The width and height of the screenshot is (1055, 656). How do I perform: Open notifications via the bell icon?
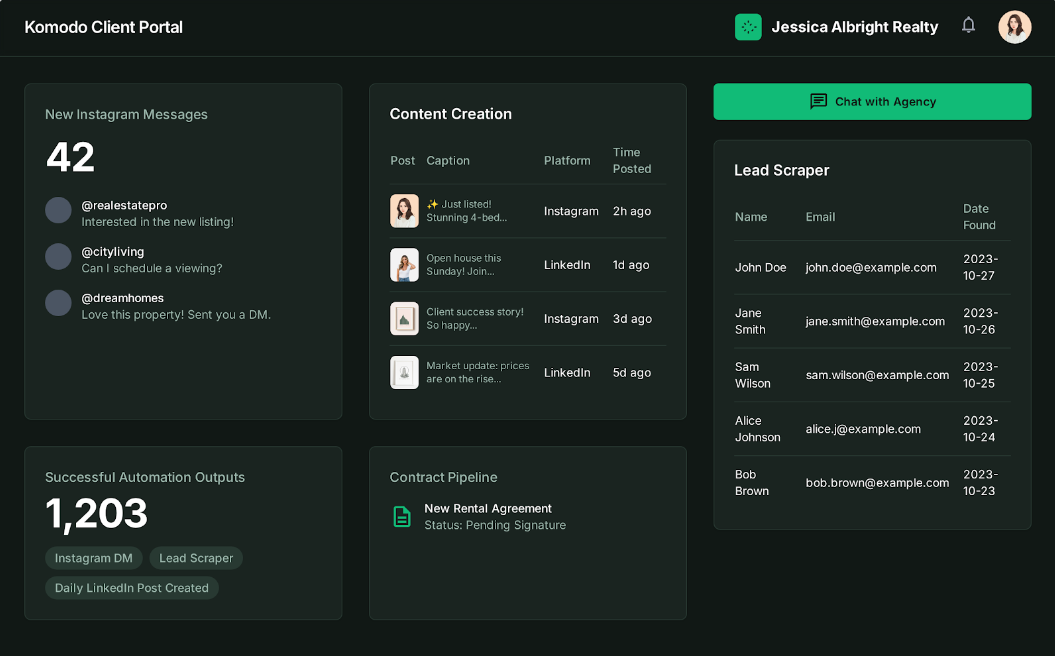[x=967, y=26]
